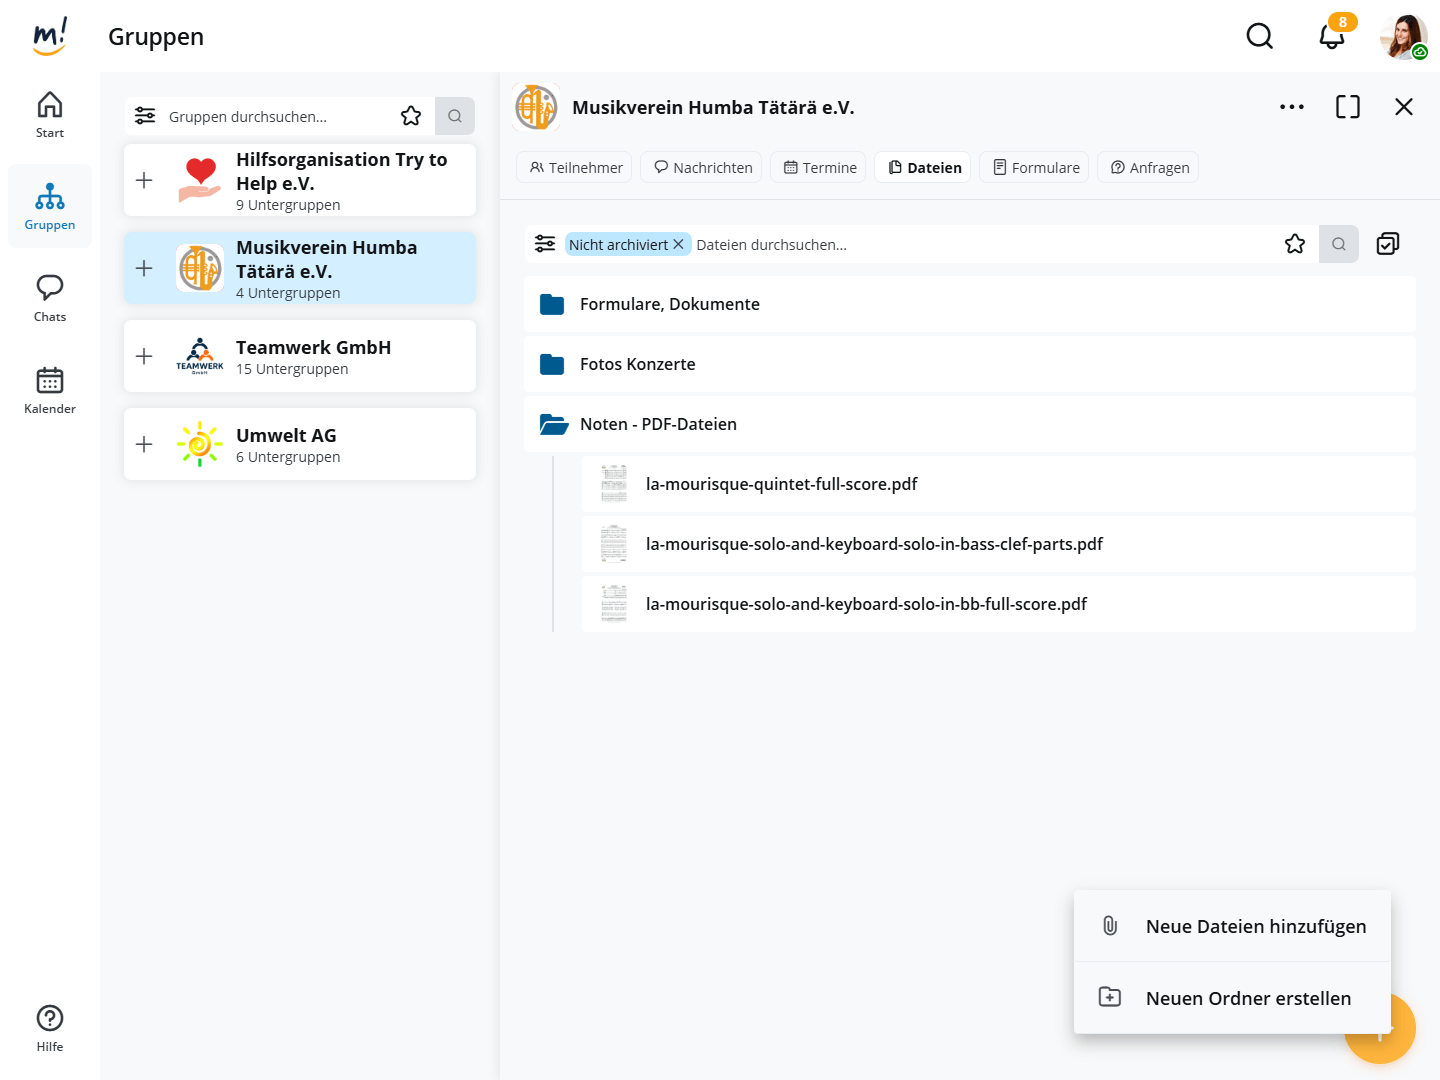The image size is (1440, 1080).
Task: Expand Teamwerk GmbH subgroups
Action: pyautogui.click(x=144, y=356)
